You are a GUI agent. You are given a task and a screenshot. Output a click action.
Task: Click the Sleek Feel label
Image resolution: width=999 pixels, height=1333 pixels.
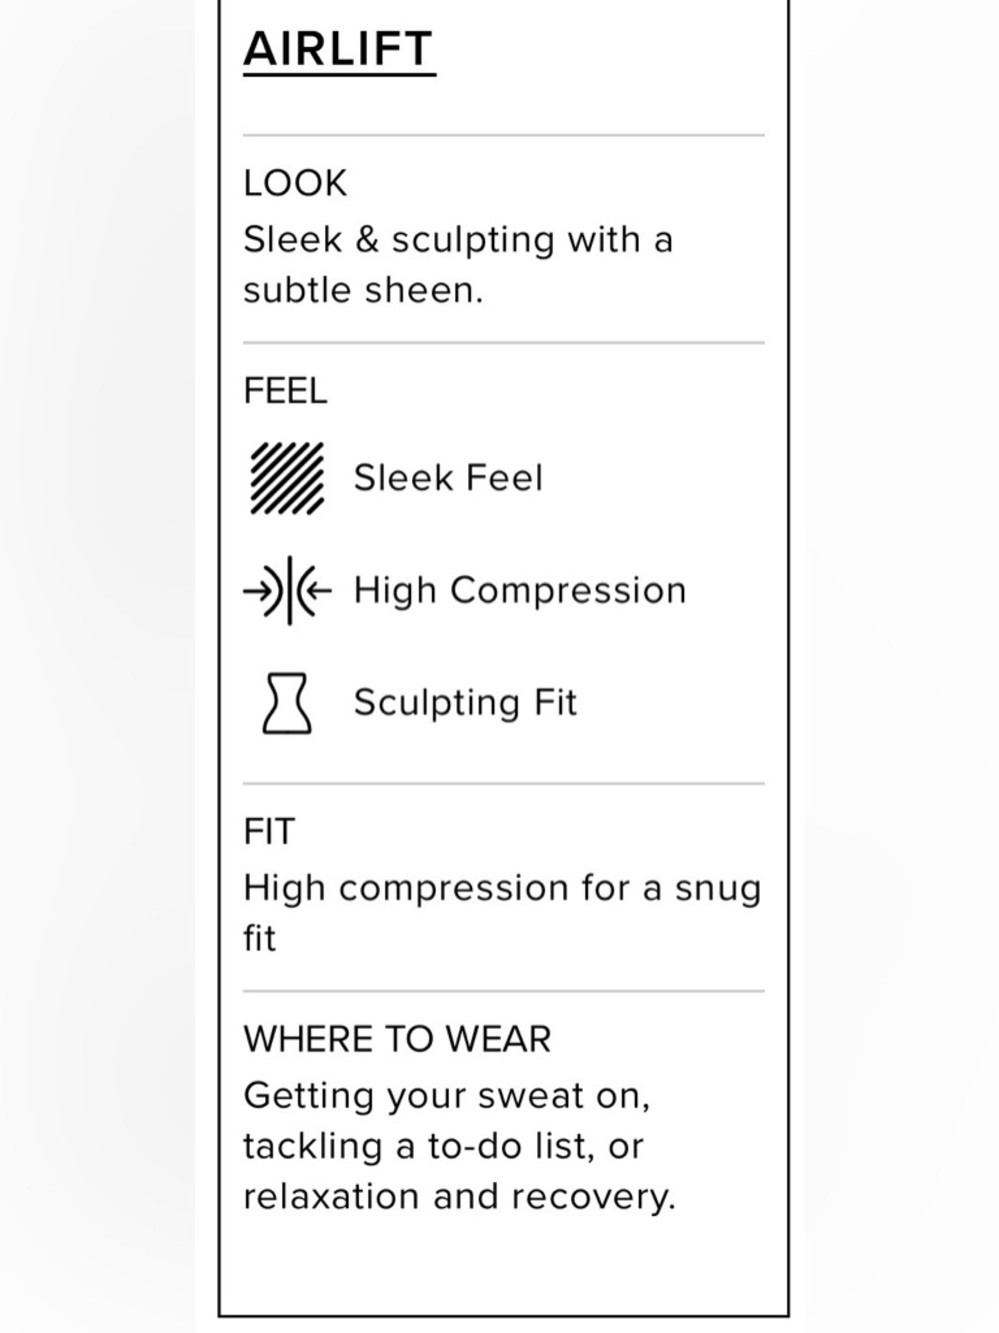click(x=448, y=478)
